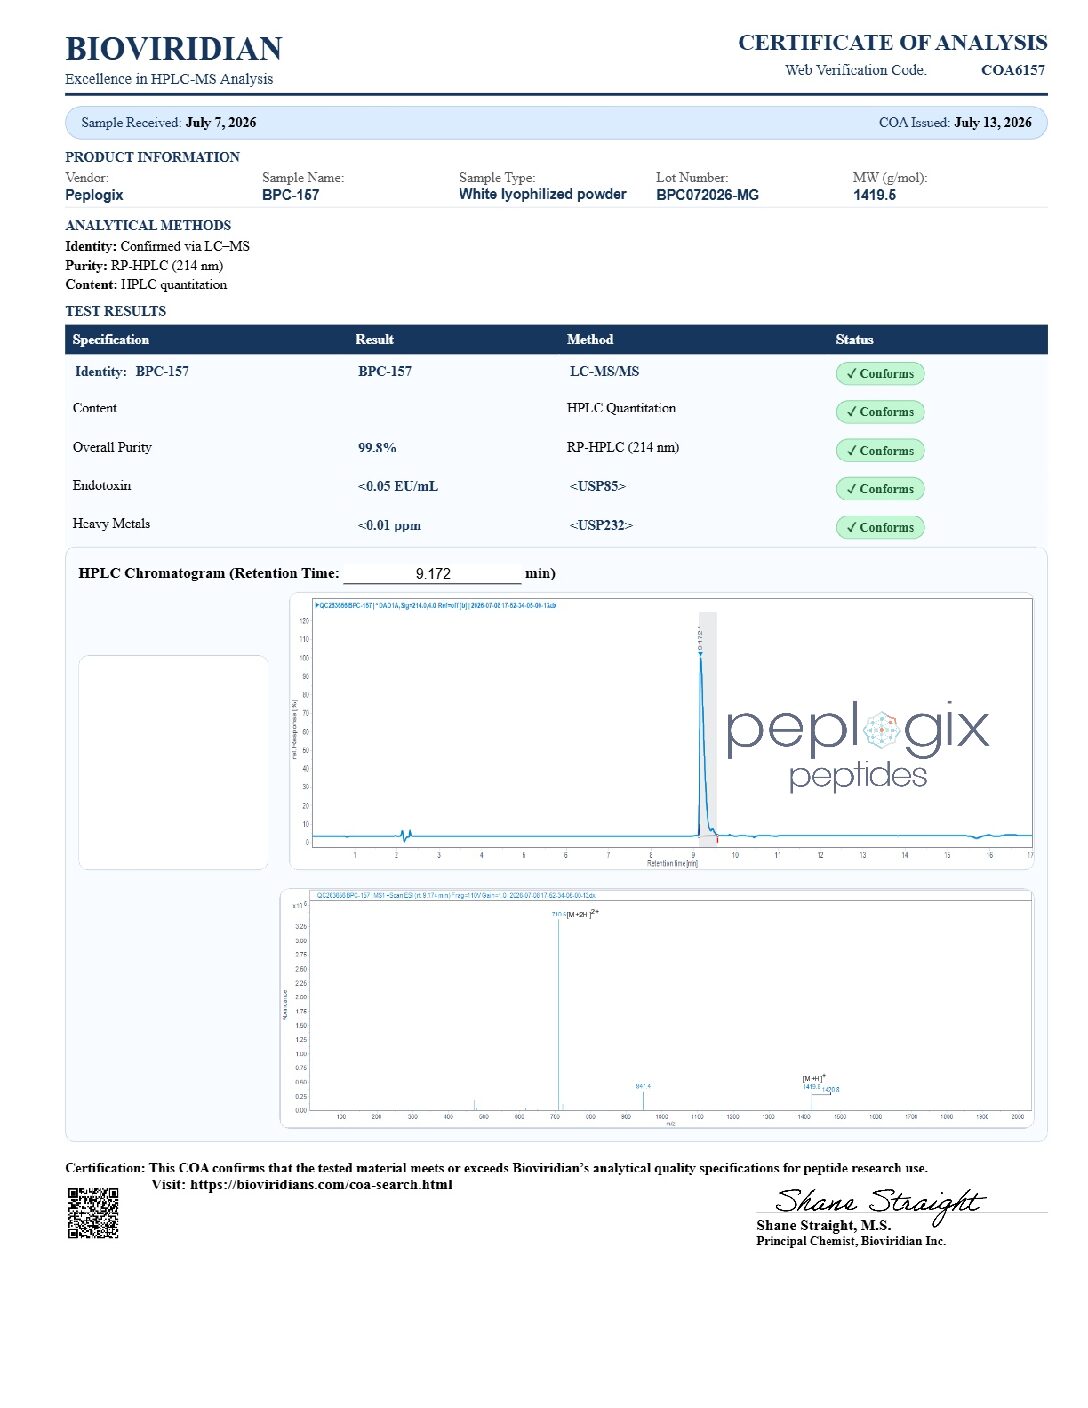Click the mass spectrum plot image
This screenshot has height=1408, width=1088.
click(x=657, y=1009)
